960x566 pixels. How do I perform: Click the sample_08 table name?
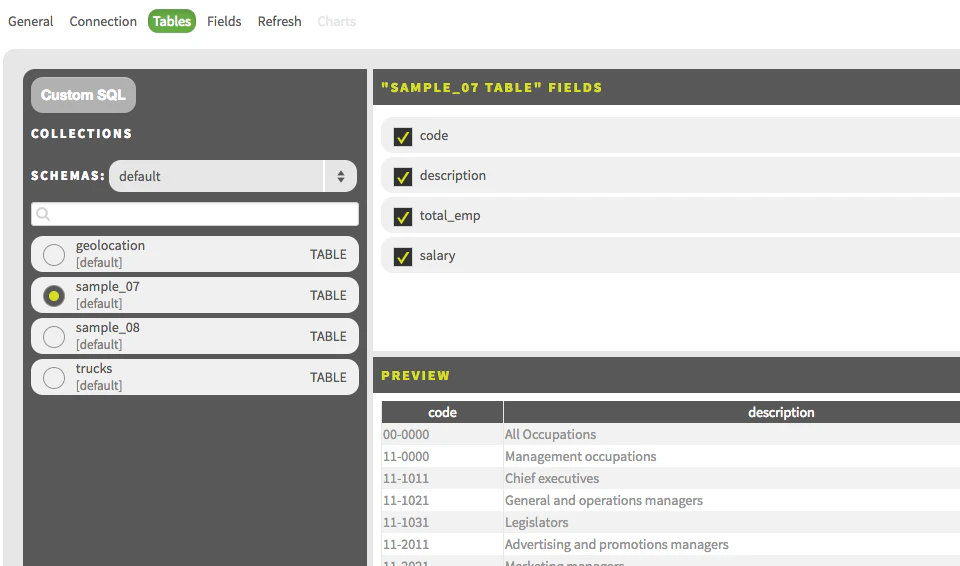108,328
